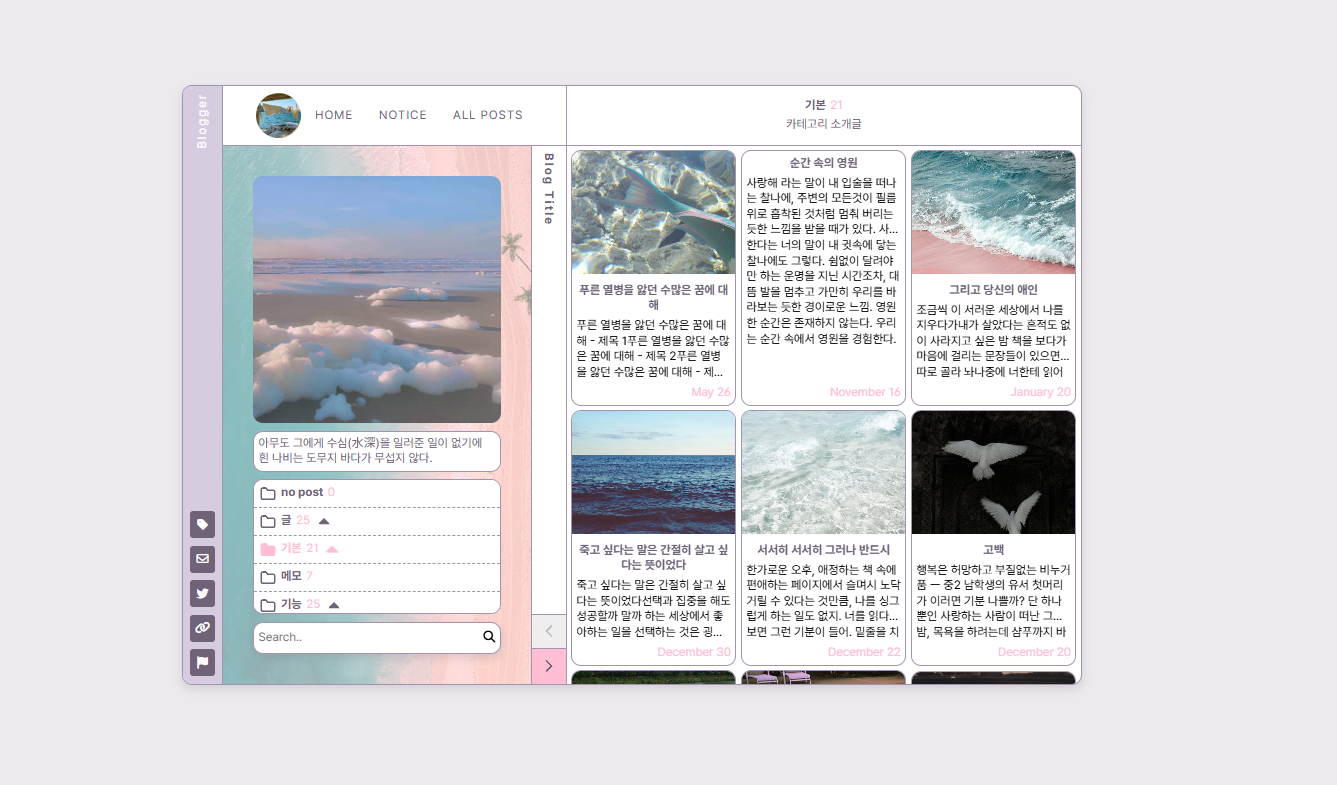Click the December 22 post date
The image size is (1337, 785).
pos(864,652)
